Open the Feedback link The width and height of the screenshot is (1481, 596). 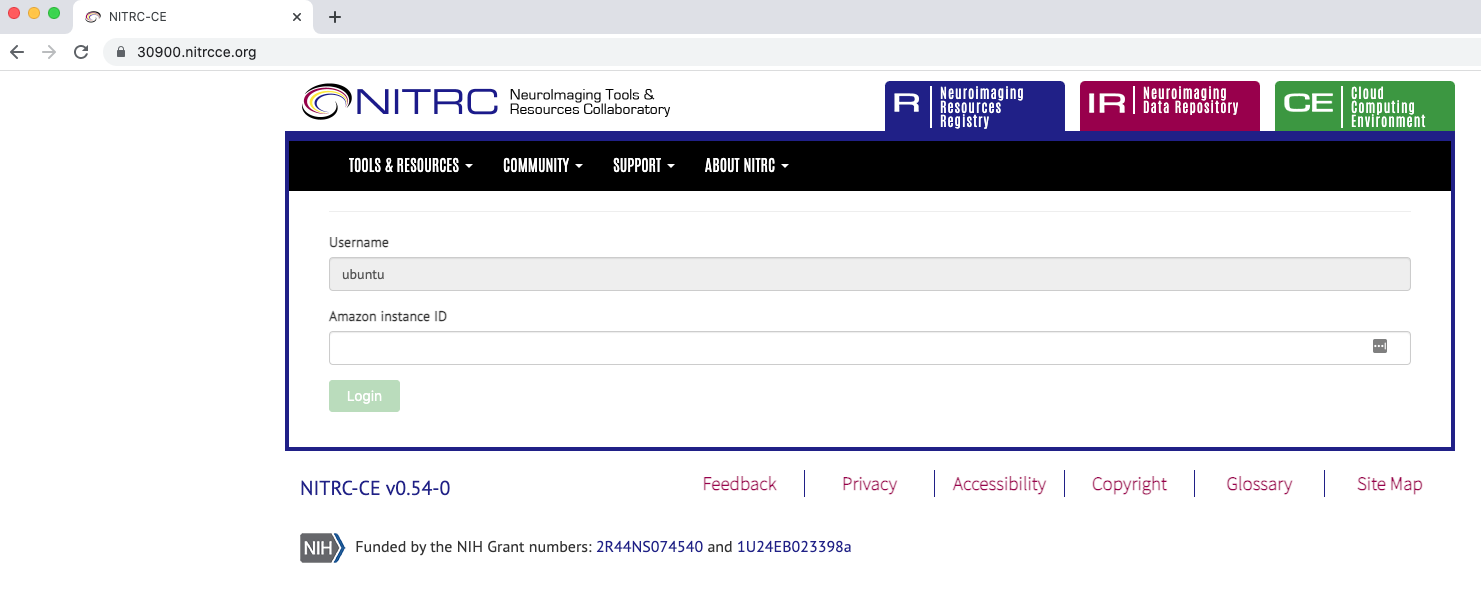click(x=739, y=484)
